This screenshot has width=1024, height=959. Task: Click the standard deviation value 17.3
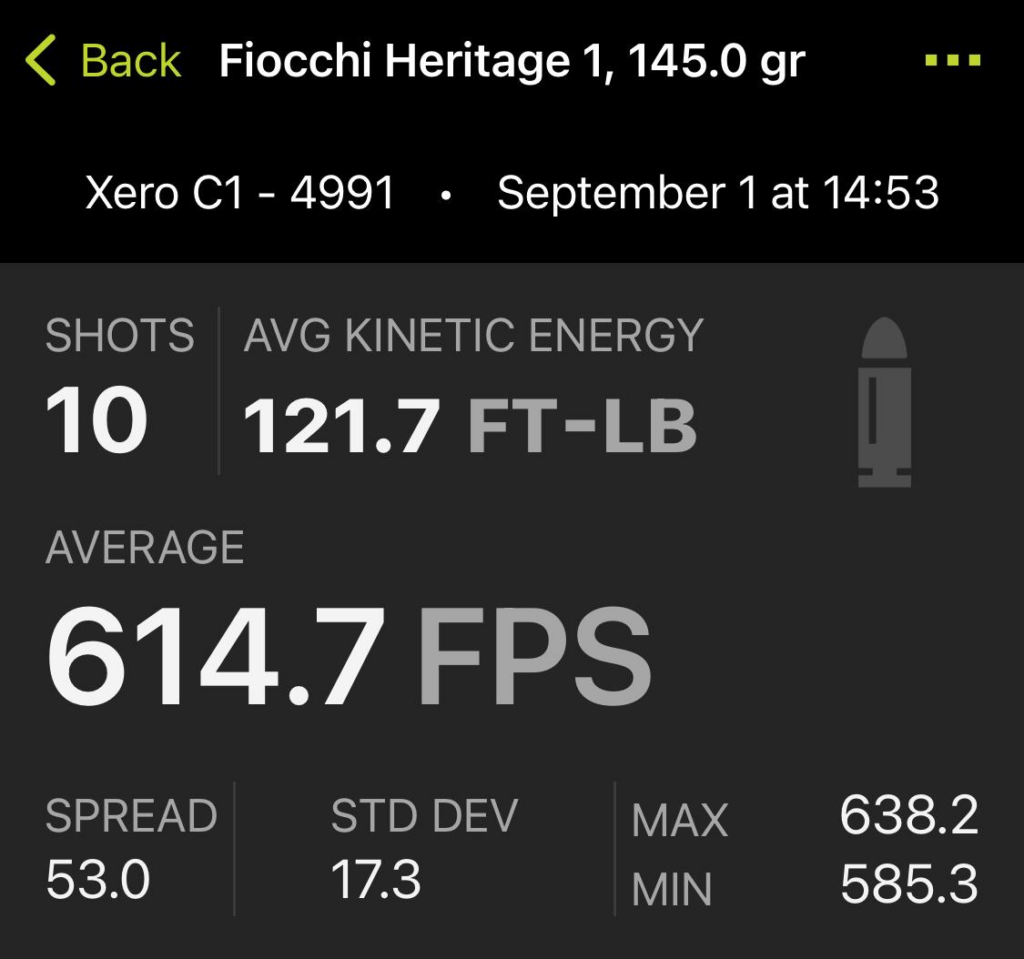coord(376,880)
